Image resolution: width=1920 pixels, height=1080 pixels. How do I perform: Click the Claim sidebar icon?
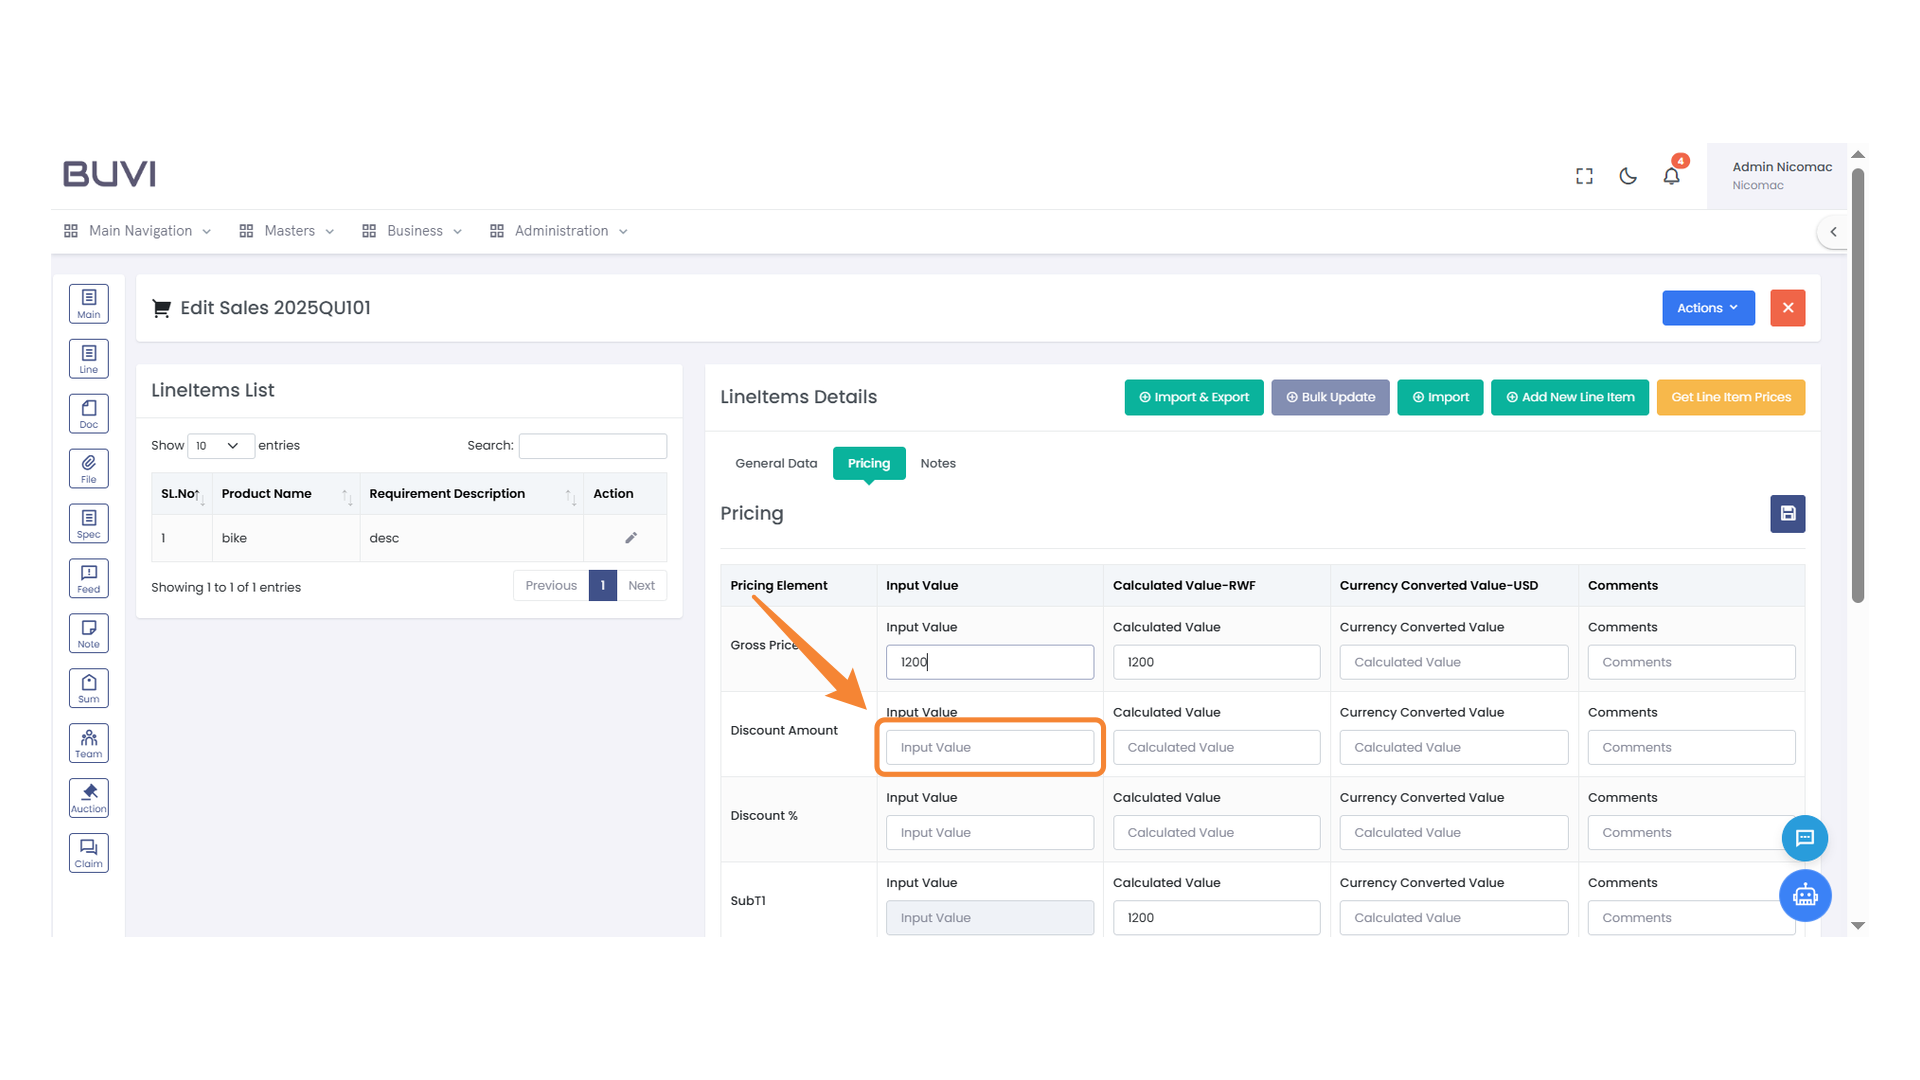[x=88, y=853]
